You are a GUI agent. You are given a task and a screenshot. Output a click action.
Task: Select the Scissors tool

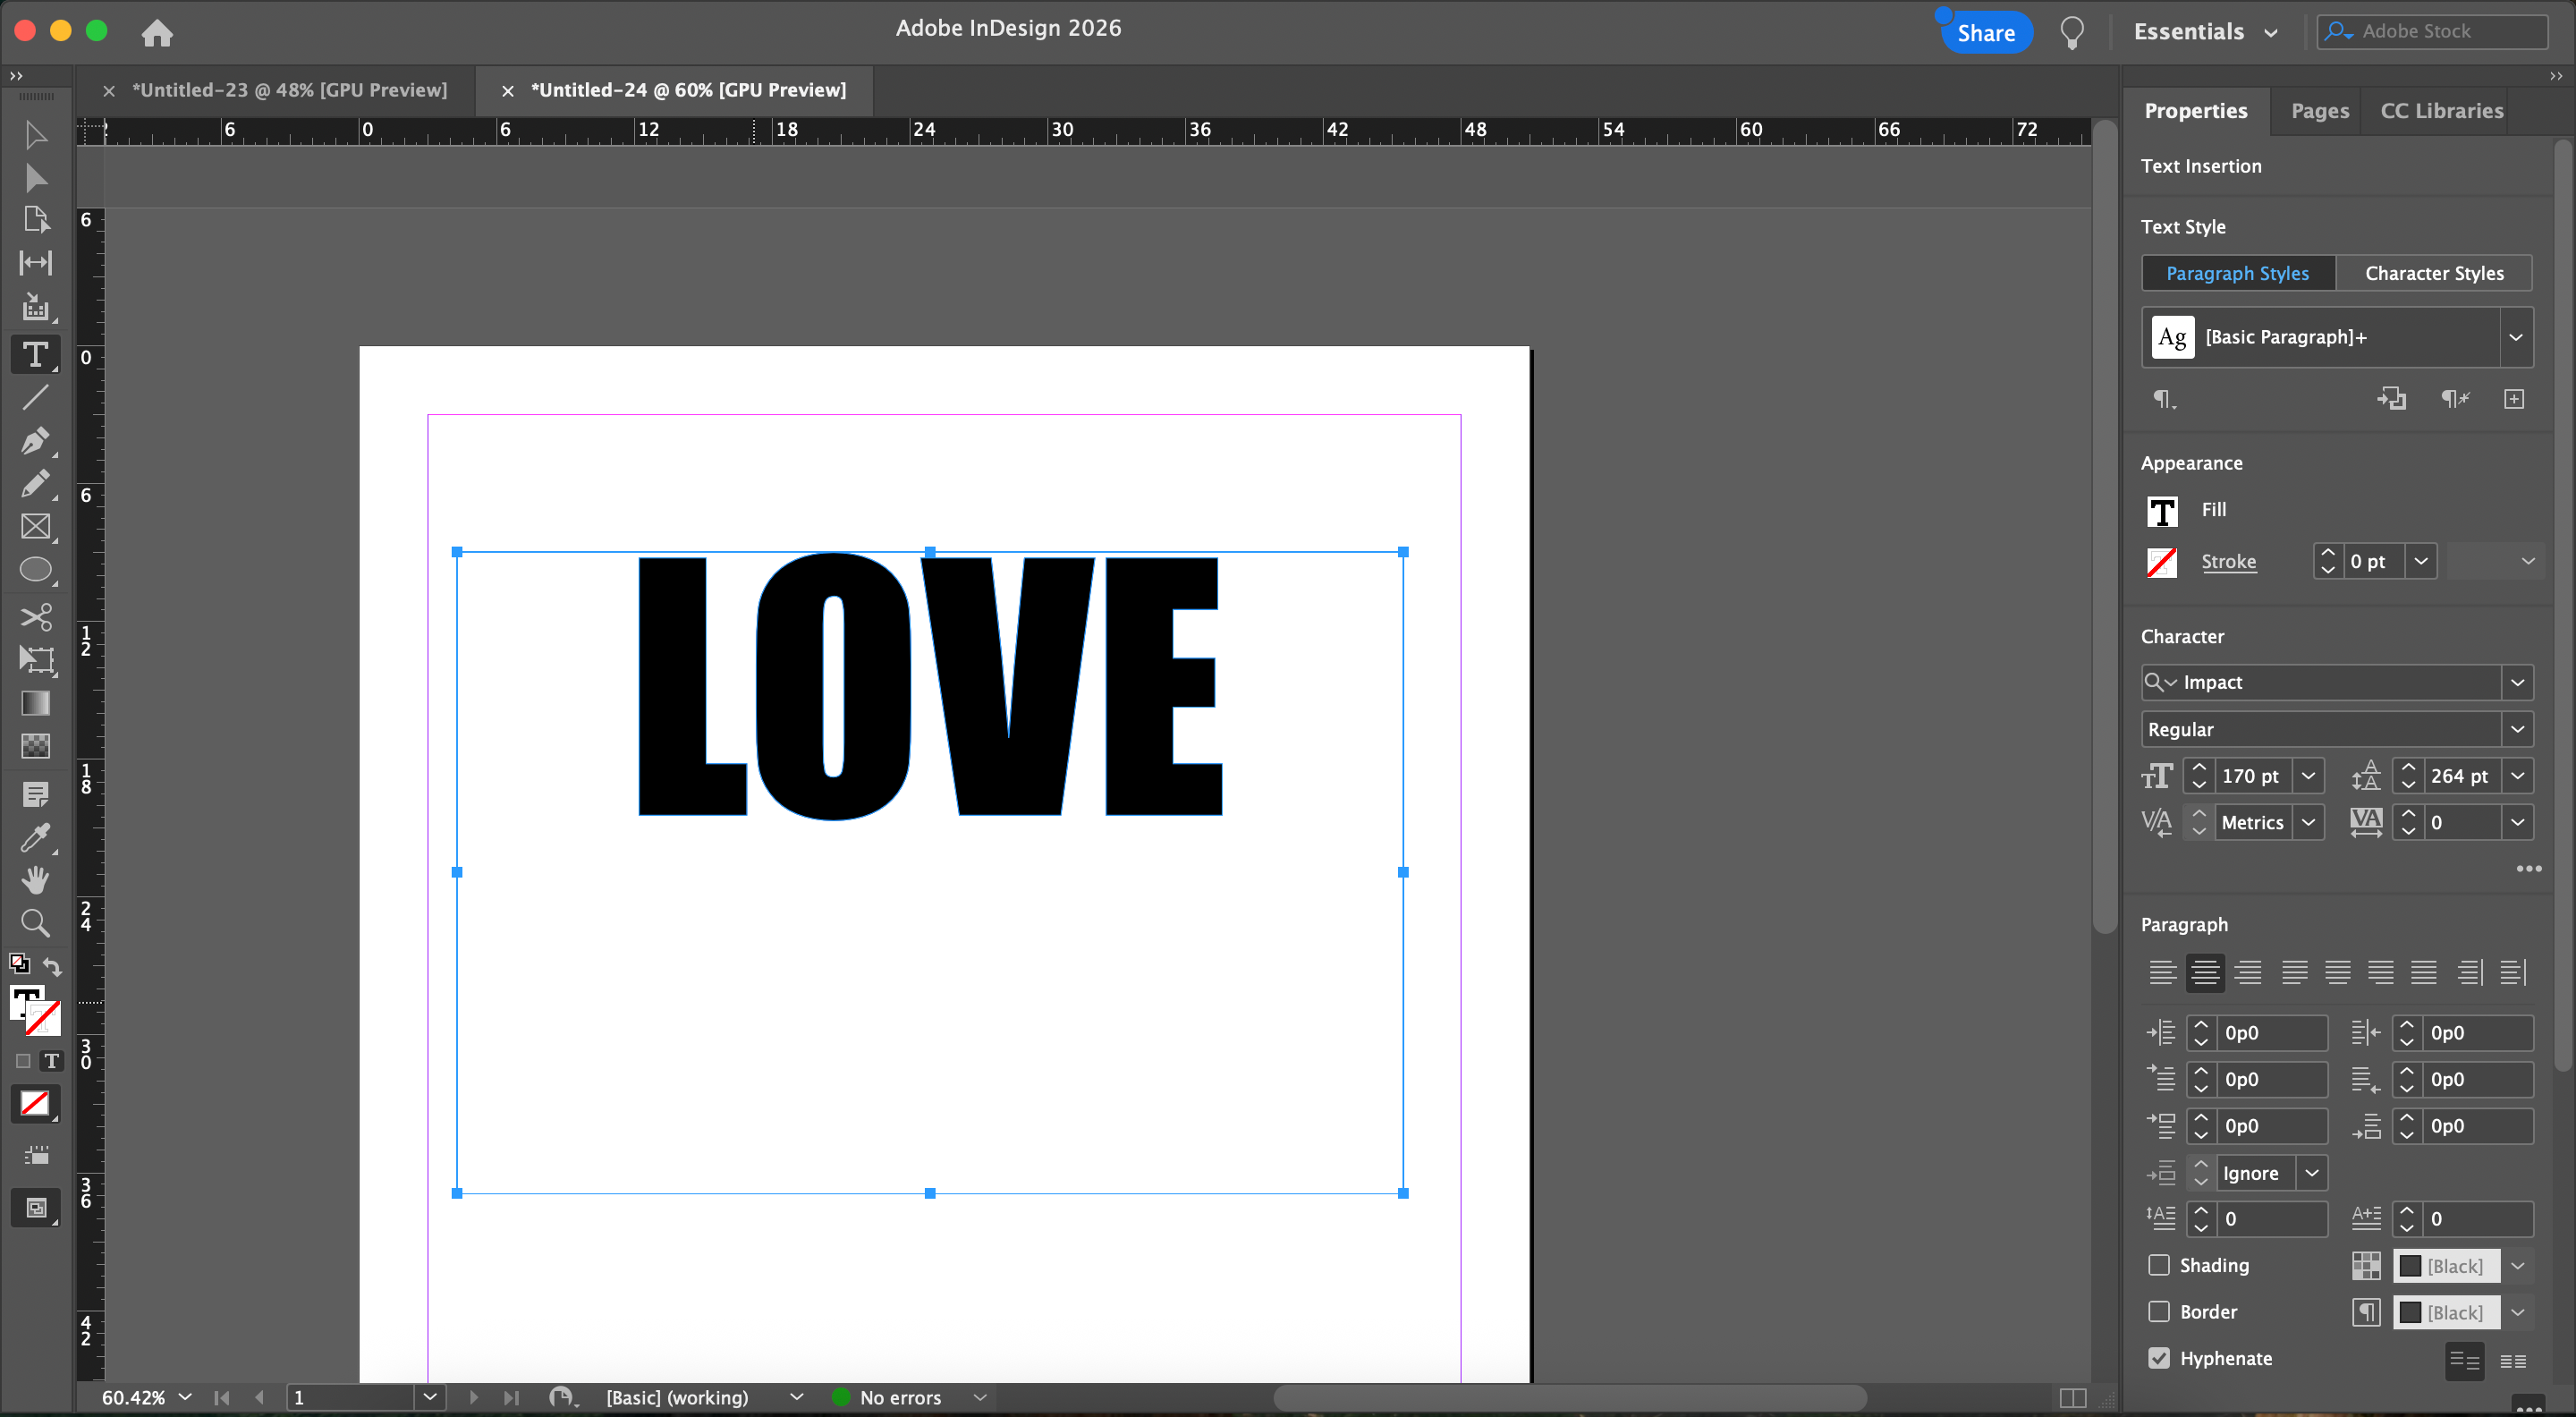(35, 616)
